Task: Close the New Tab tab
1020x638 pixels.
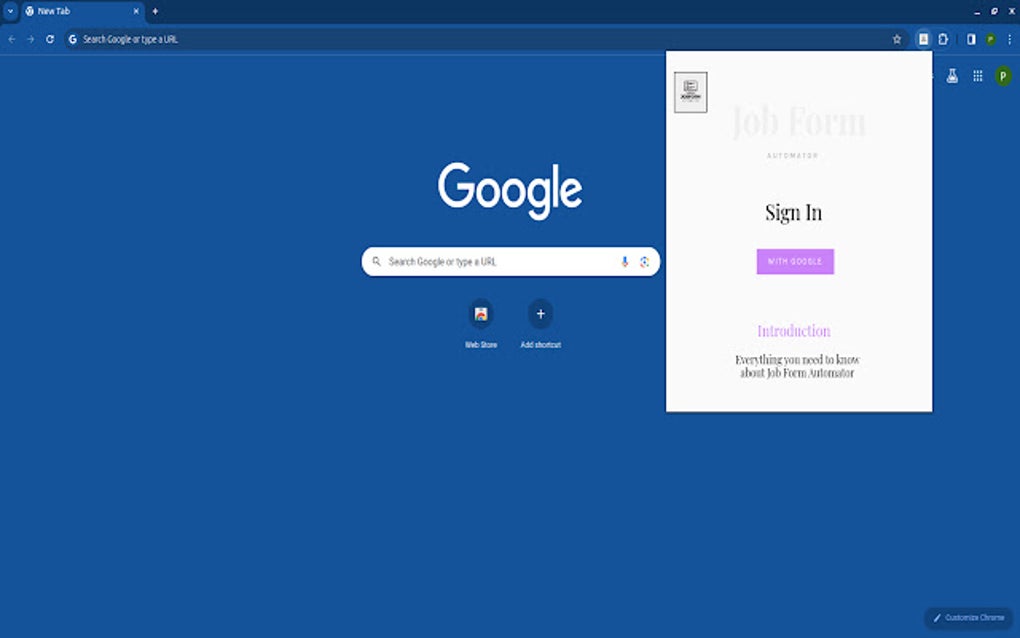Action: [x=136, y=11]
